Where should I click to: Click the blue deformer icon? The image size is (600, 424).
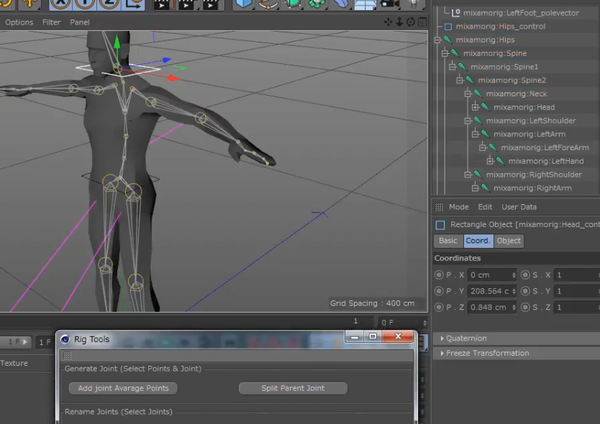(x=341, y=4)
